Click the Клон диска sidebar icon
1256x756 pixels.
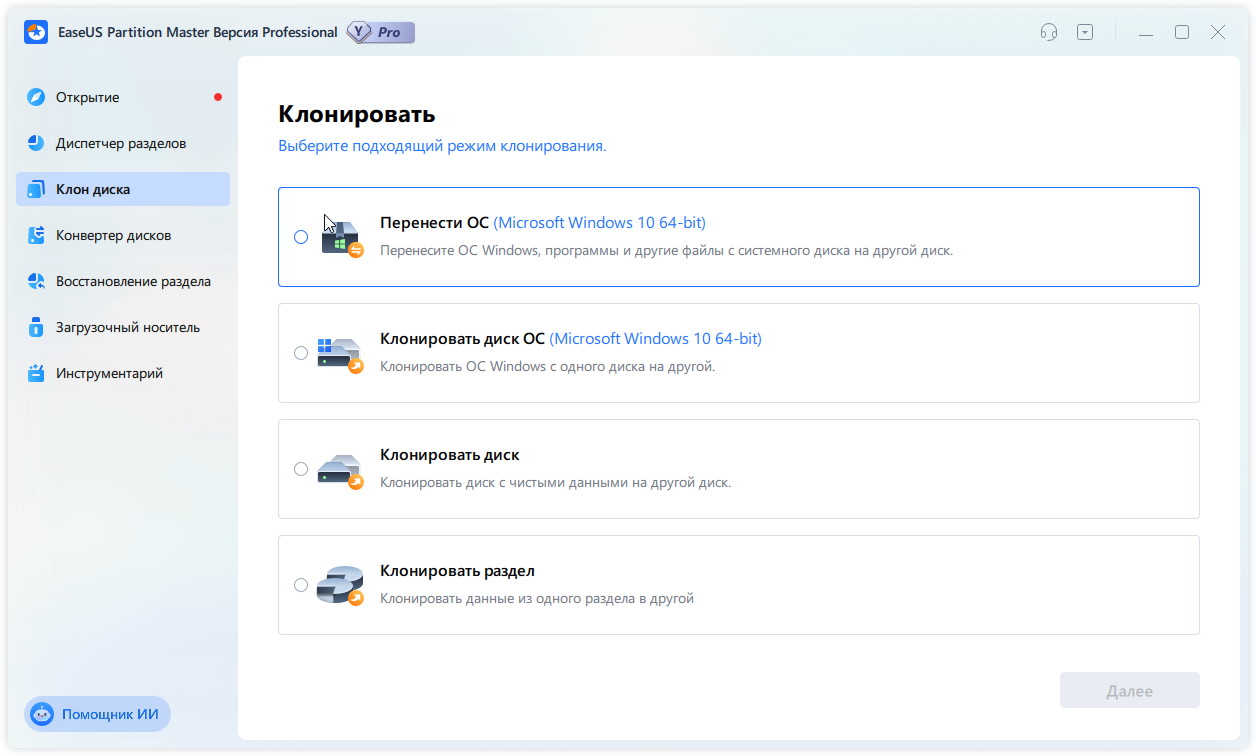pos(37,190)
